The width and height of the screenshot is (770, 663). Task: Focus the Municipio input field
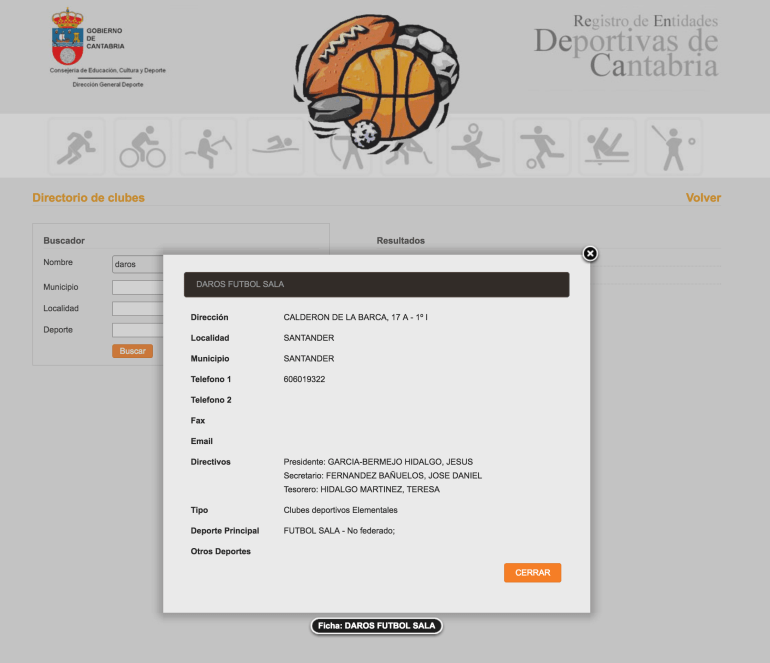137,288
